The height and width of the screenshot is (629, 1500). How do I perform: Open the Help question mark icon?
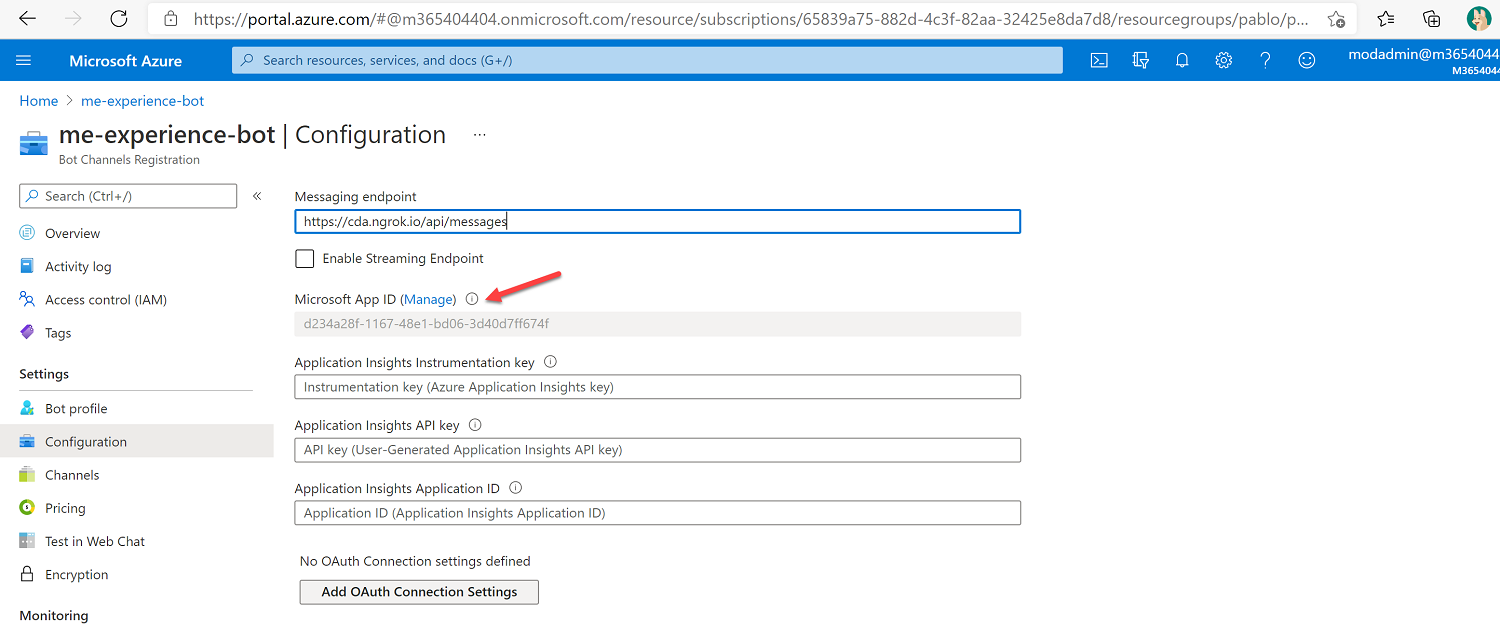point(1265,60)
